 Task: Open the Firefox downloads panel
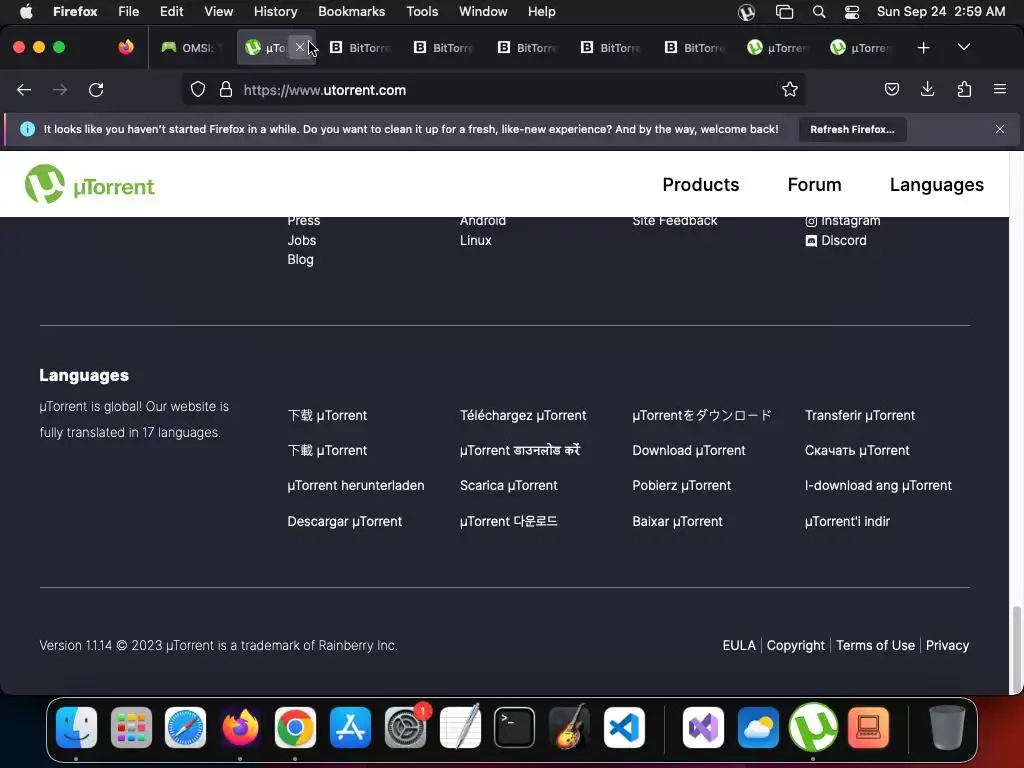click(x=927, y=89)
